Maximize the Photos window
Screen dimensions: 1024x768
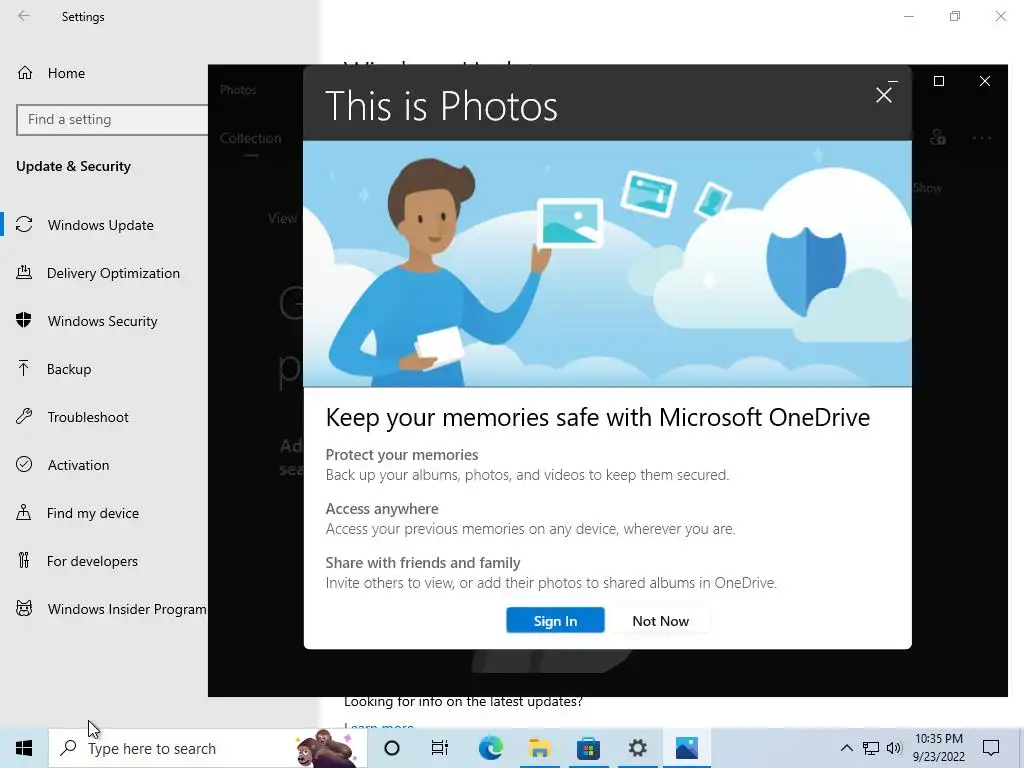point(939,81)
